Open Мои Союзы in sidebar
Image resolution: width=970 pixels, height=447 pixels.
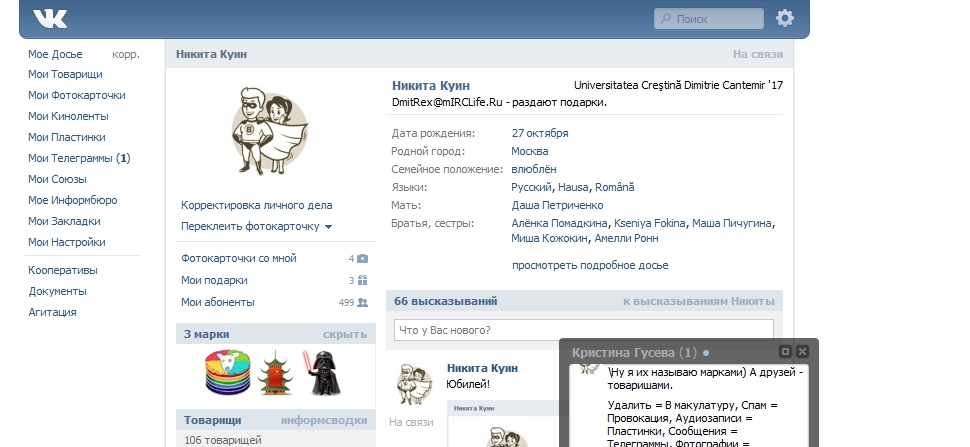[57, 179]
